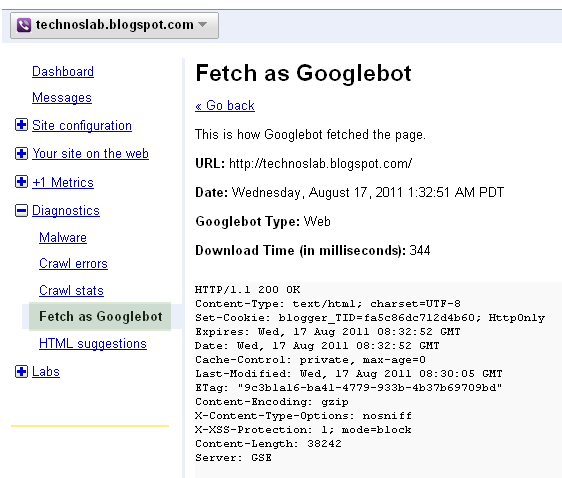Select the Fetch as Googlebot menu item
The image size is (562, 478).
(100, 316)
